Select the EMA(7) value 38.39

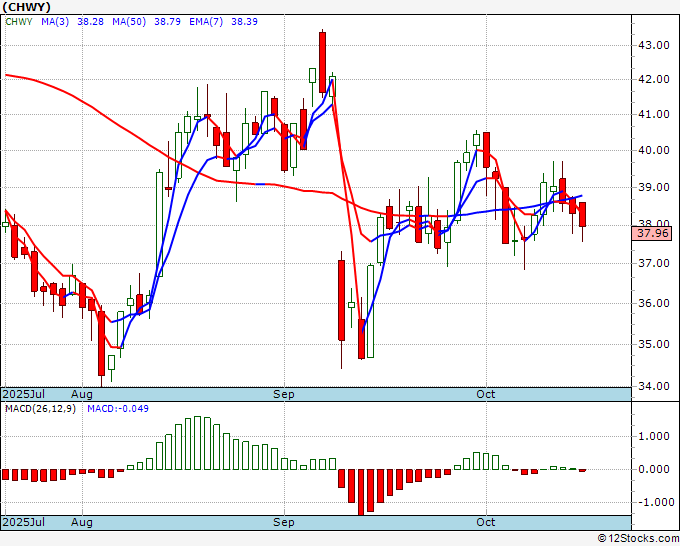tap(244, 22)
